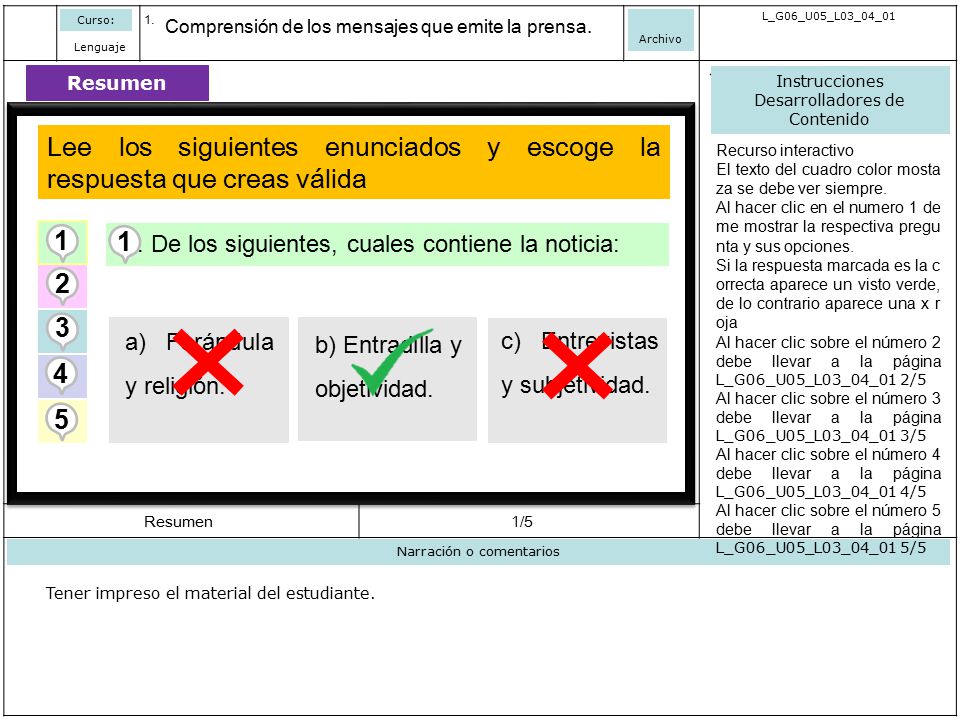Click the 1/5 page indicator
Screen dimensions: 960x720
pyautogui.click(x=522, y=522)
